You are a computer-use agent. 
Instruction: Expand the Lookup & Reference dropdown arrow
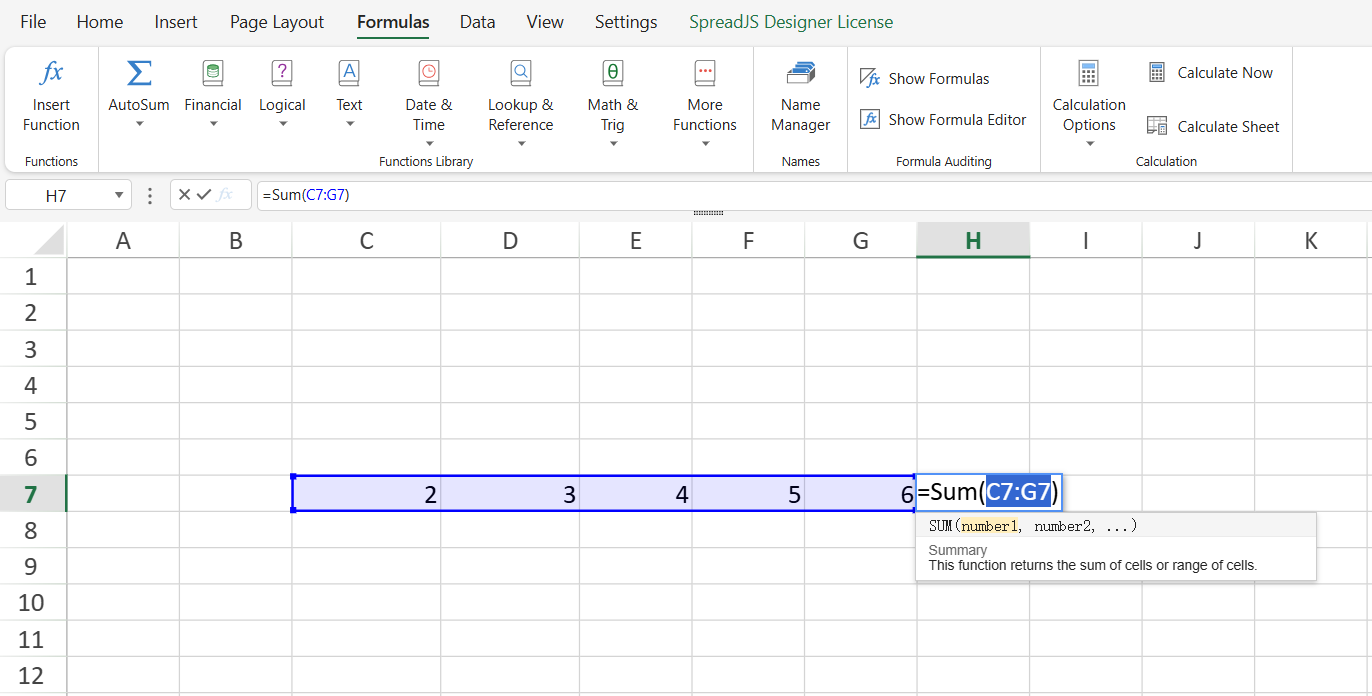pyautogui.click(x=521, y=144)
